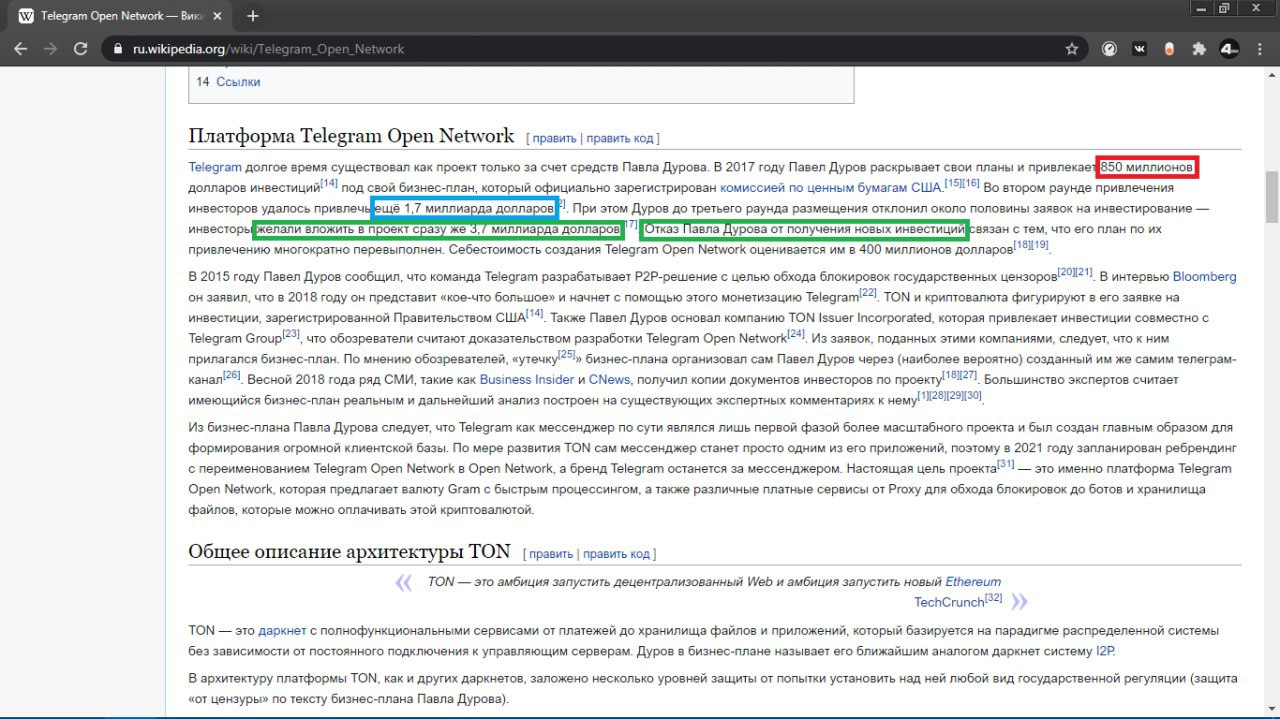Bookmark this page with the star icon

pyautogui.click(x=1072, y=48)
